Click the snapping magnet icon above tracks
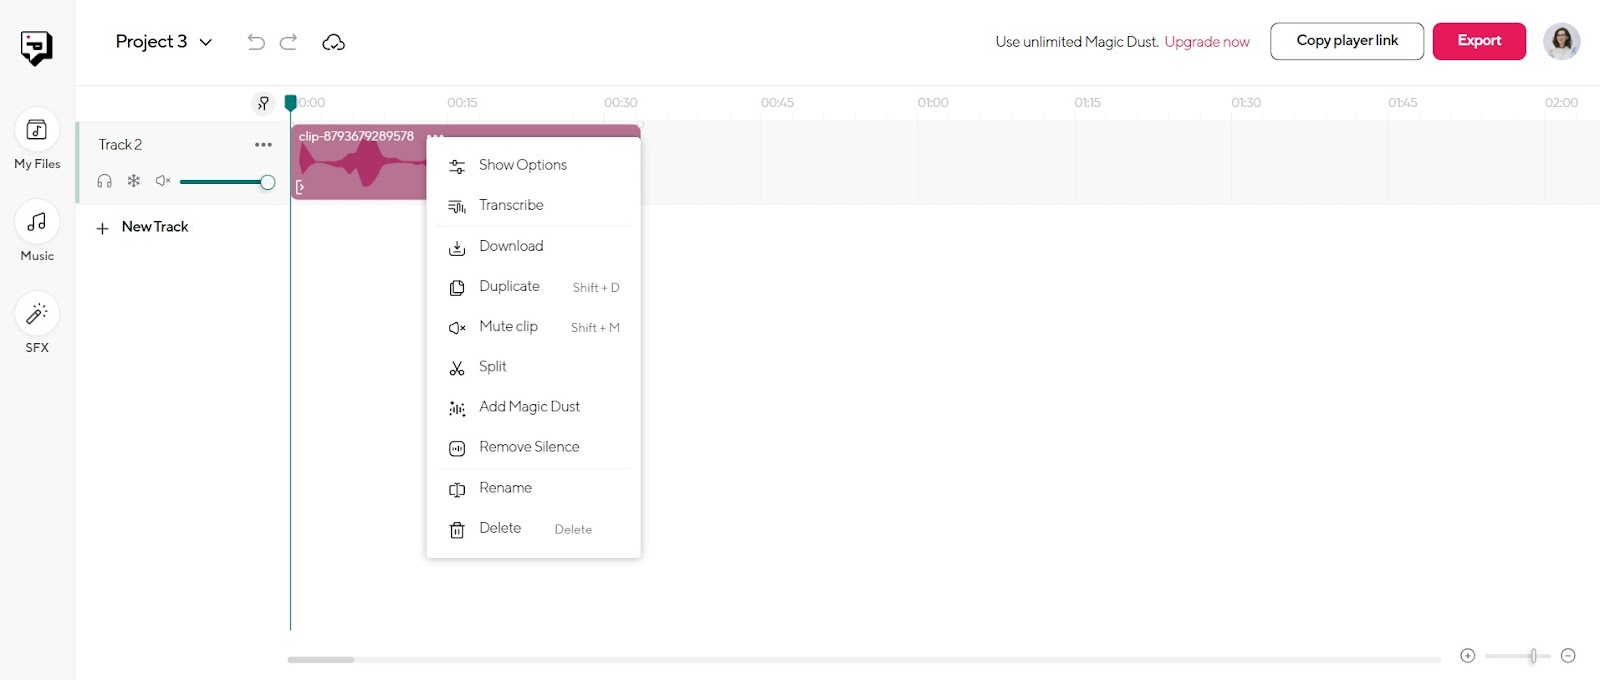The image size is (1600, 680). pyautogui.click(x=263, y=103)
